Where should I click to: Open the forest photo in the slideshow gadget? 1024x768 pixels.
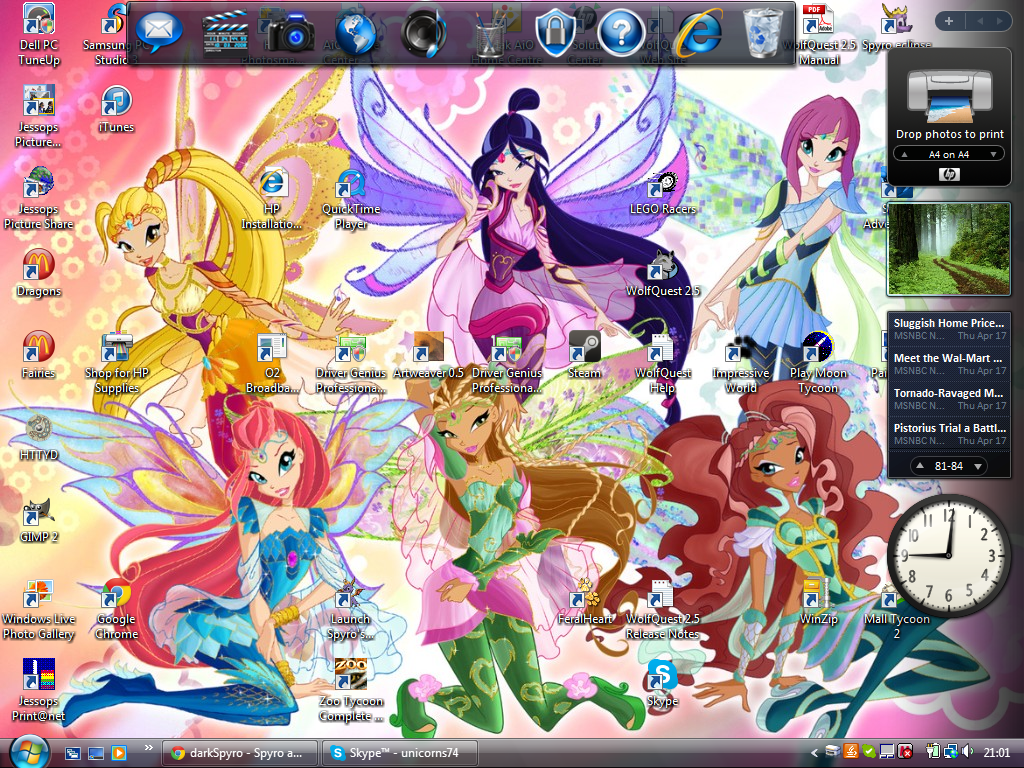pos(949,249)
